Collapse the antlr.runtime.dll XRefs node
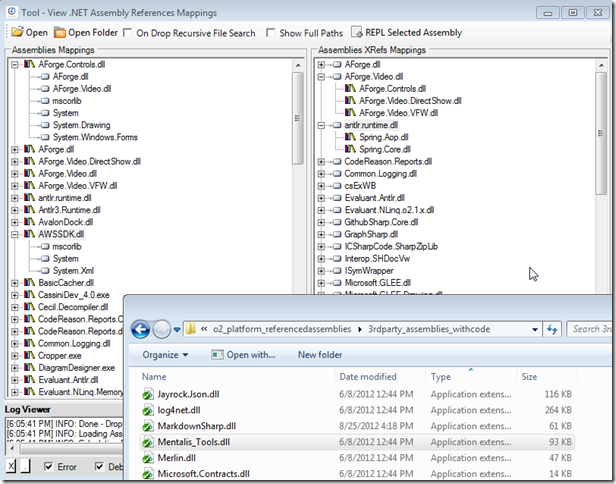Image resolution: width=616 pixels, height=484 pixels. pyautogui.click(x=321, y=125)
